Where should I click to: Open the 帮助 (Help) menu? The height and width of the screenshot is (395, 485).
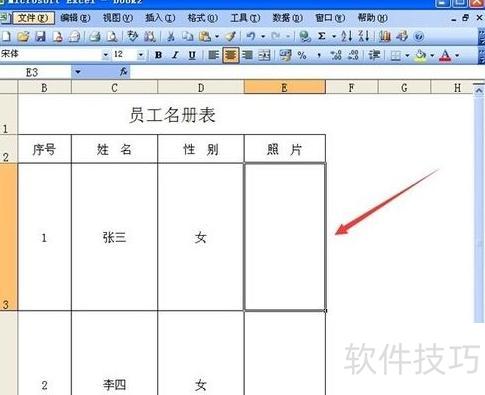pos(373,18)
